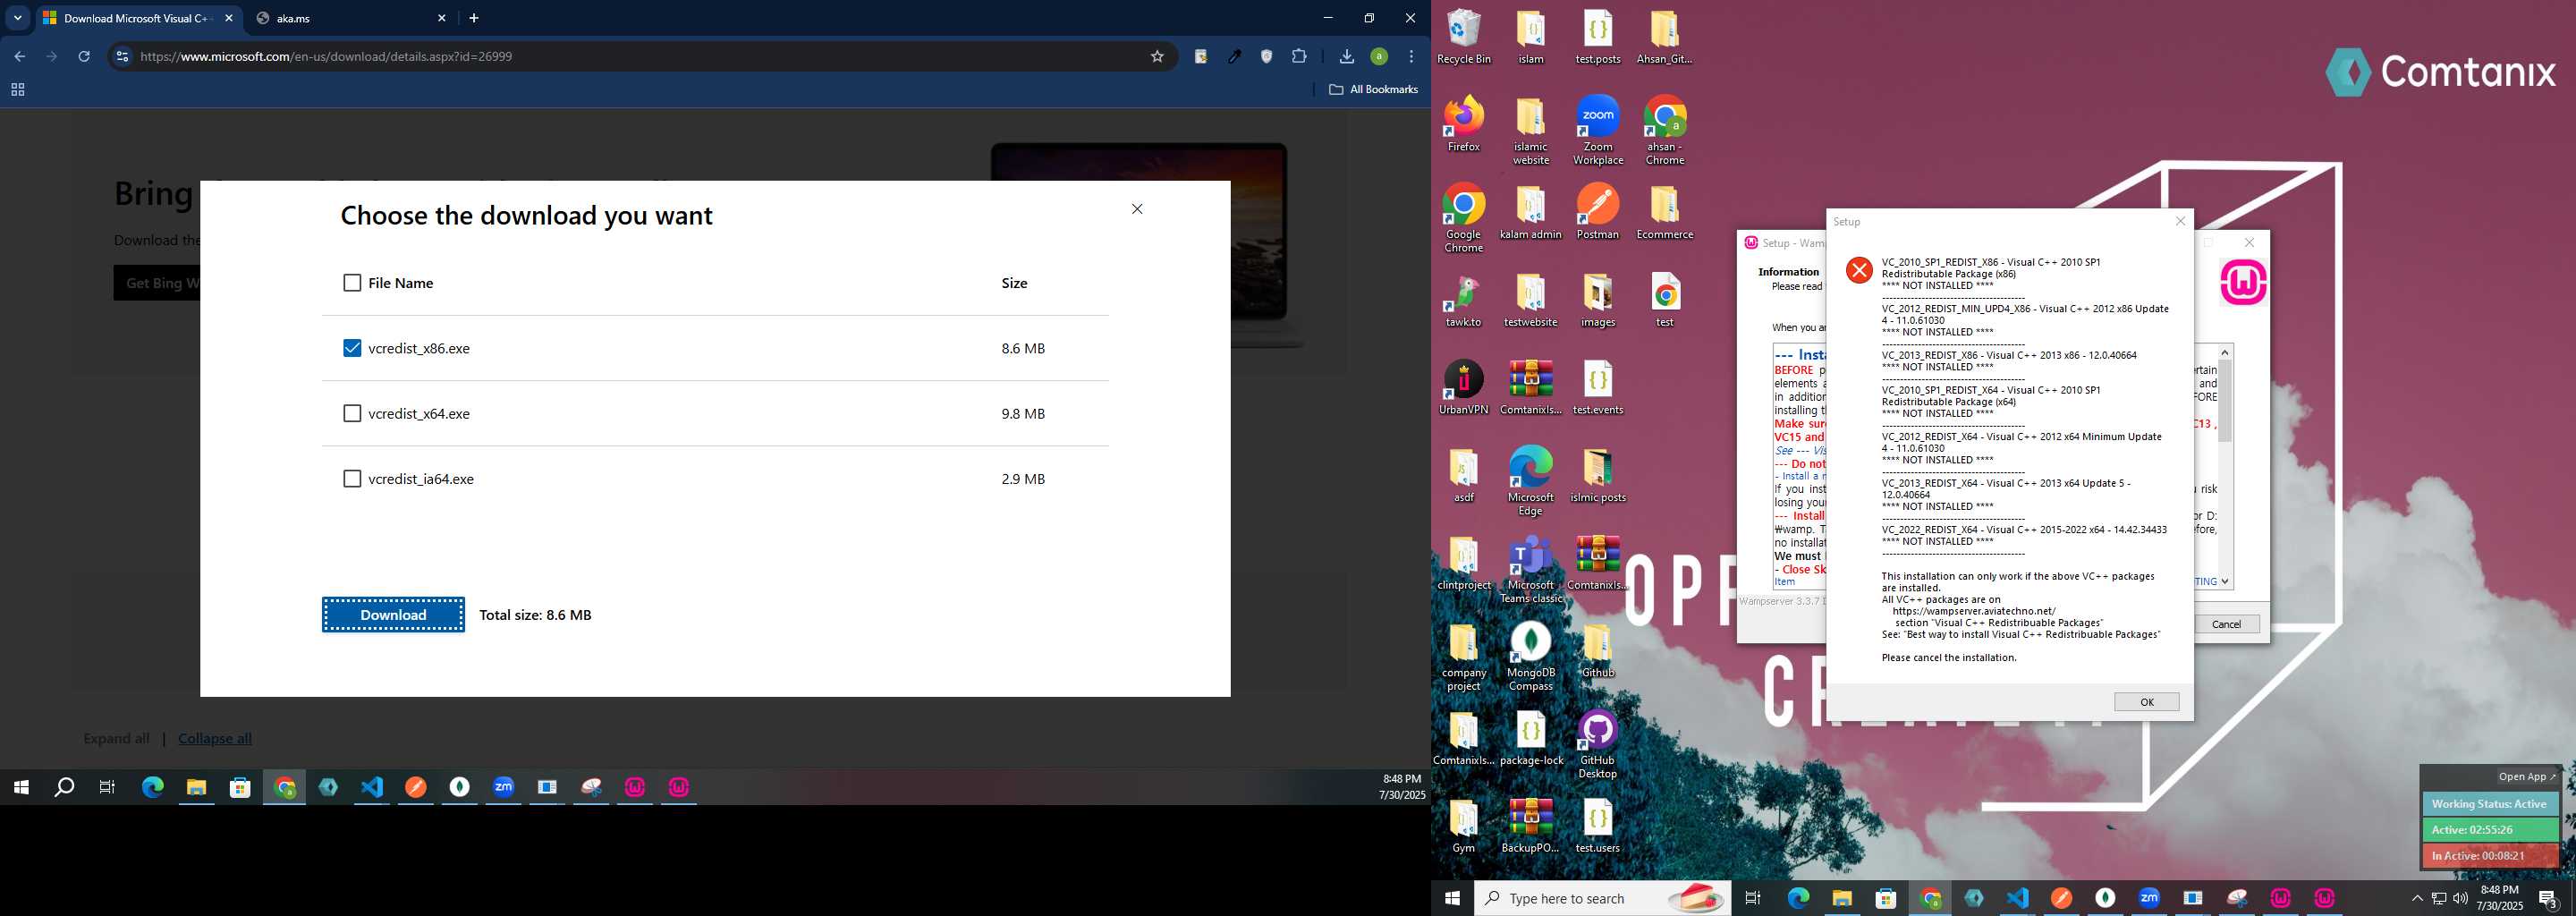
Task: Select the tawk.to desktop shortcut
Action: pyautogui.click(x=1464, y=299)
